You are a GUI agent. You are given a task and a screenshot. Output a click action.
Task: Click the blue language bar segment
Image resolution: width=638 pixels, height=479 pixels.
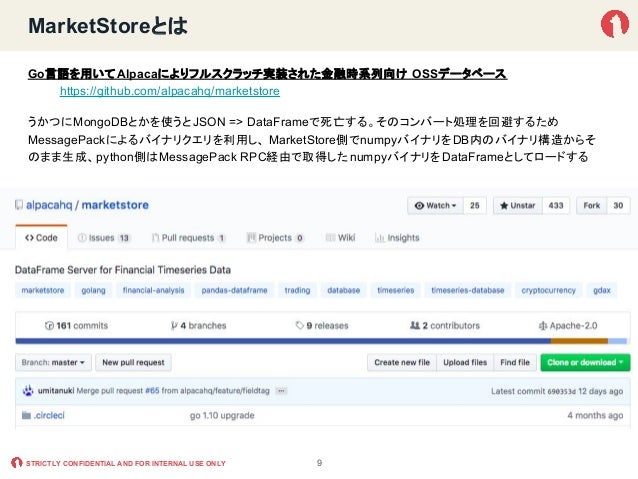coord(283,341)
